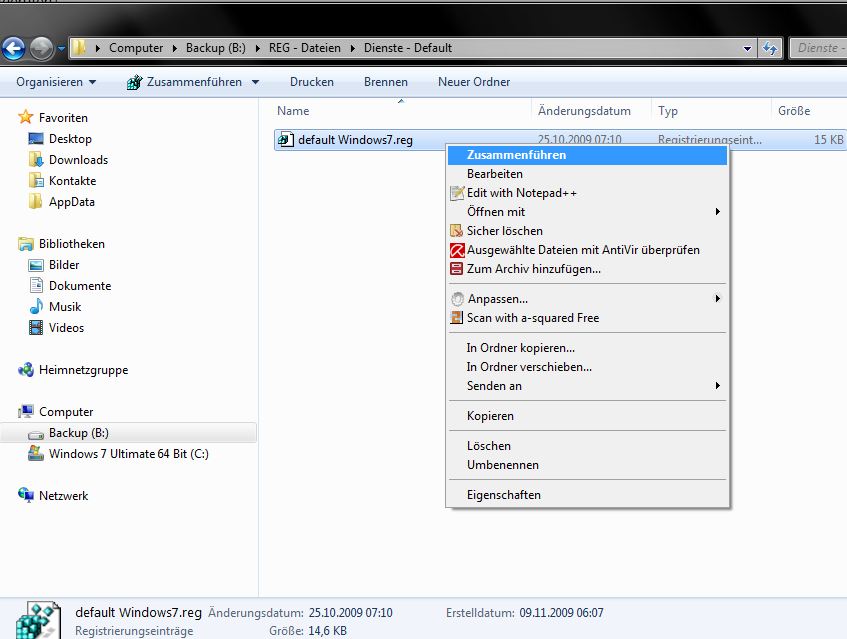Click the folder icon in address bar
The width and height of the screenshot is (847, 639).
coord(79,48)
